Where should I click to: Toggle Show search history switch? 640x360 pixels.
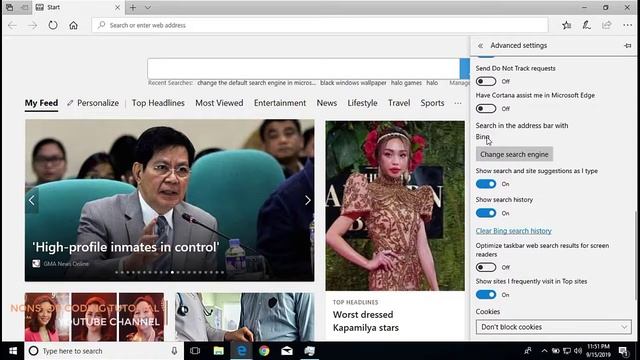[486, 213]
